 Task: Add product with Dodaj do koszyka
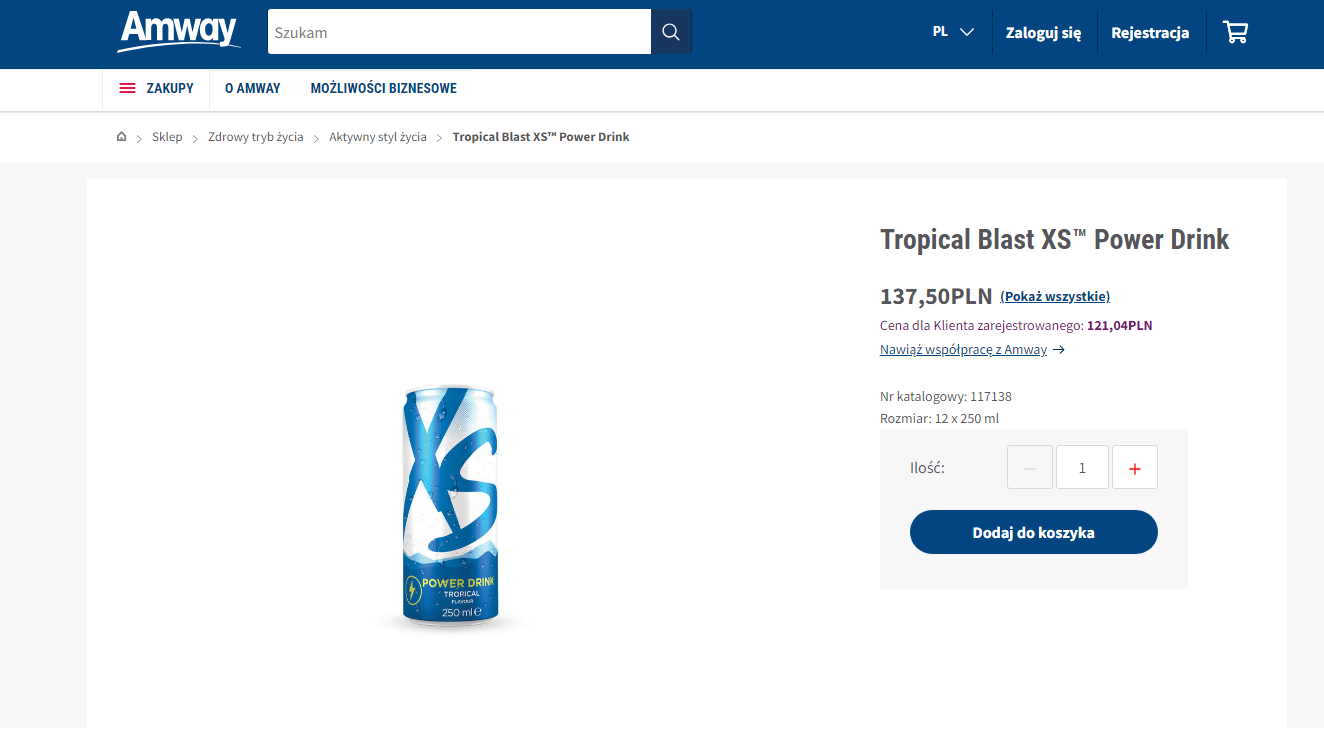(x=1033, y=532)
